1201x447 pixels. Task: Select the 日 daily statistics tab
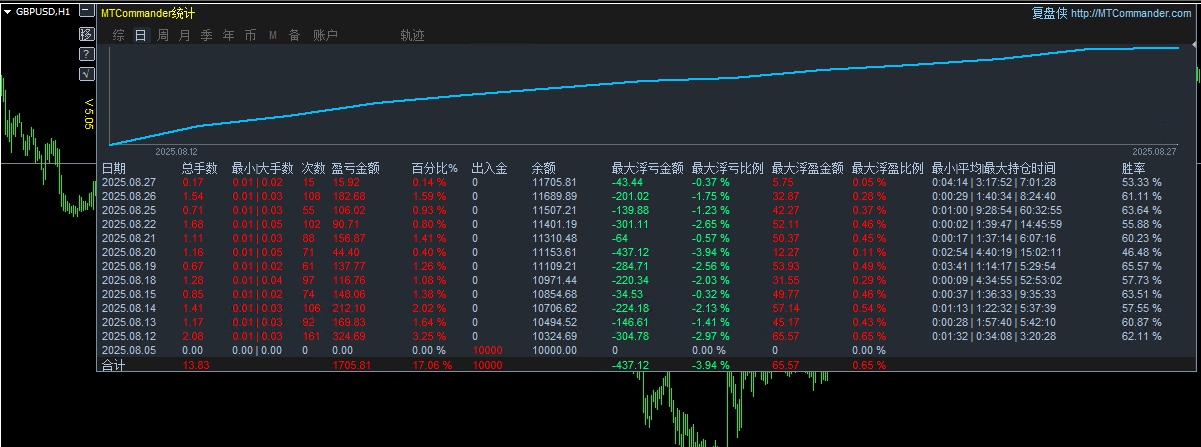[141, 35]
